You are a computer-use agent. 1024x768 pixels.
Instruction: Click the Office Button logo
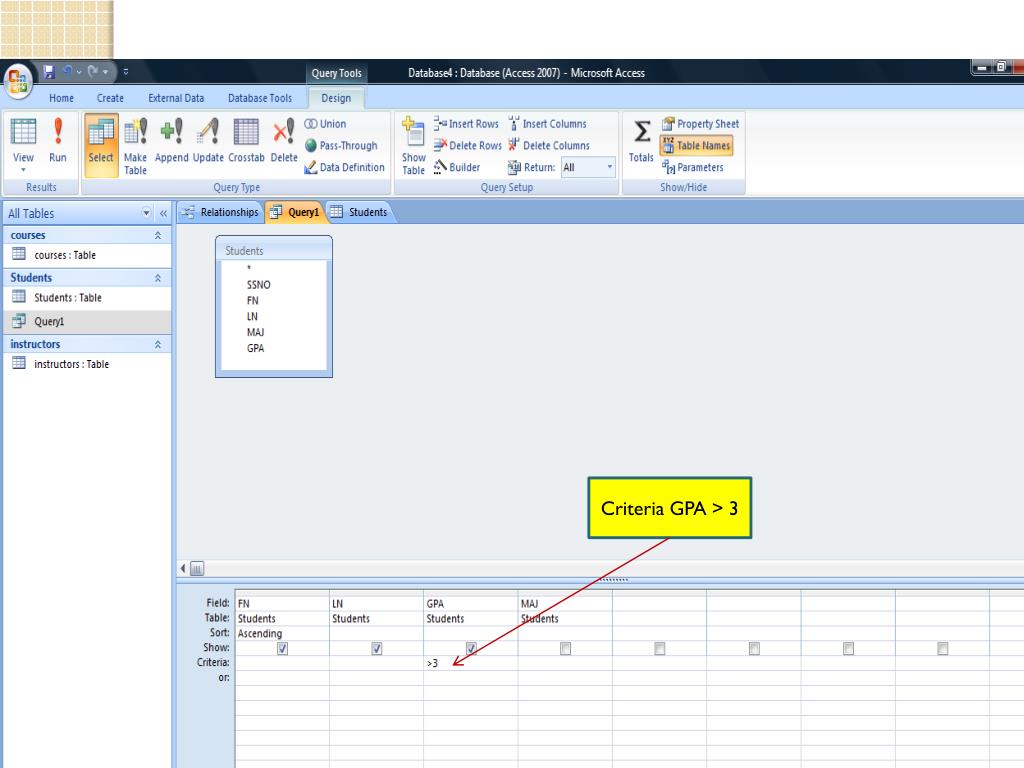click(18, 82)
